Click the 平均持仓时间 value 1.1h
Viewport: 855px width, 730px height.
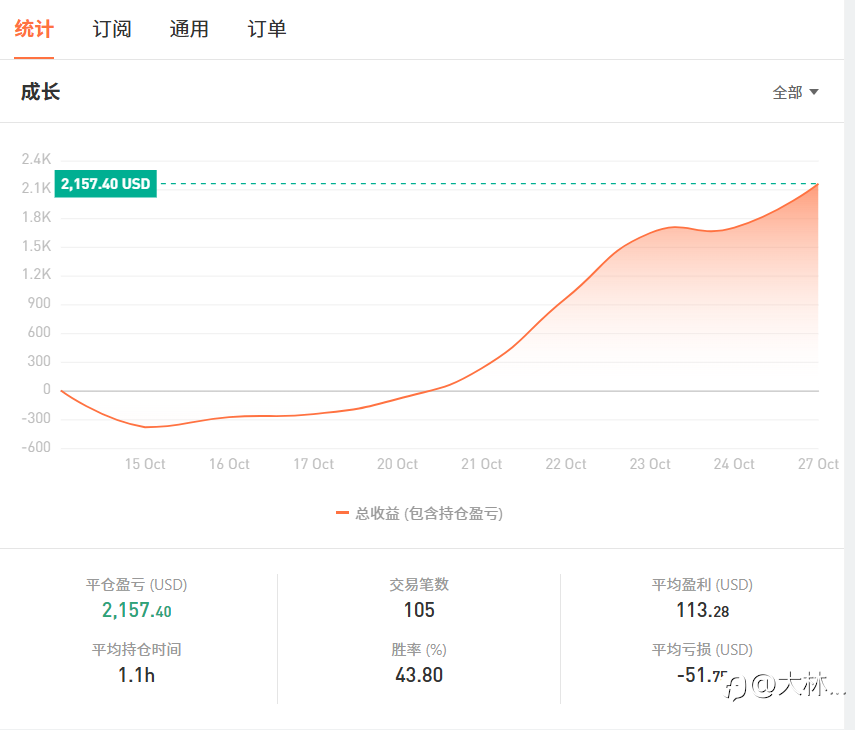coord(137,675)
